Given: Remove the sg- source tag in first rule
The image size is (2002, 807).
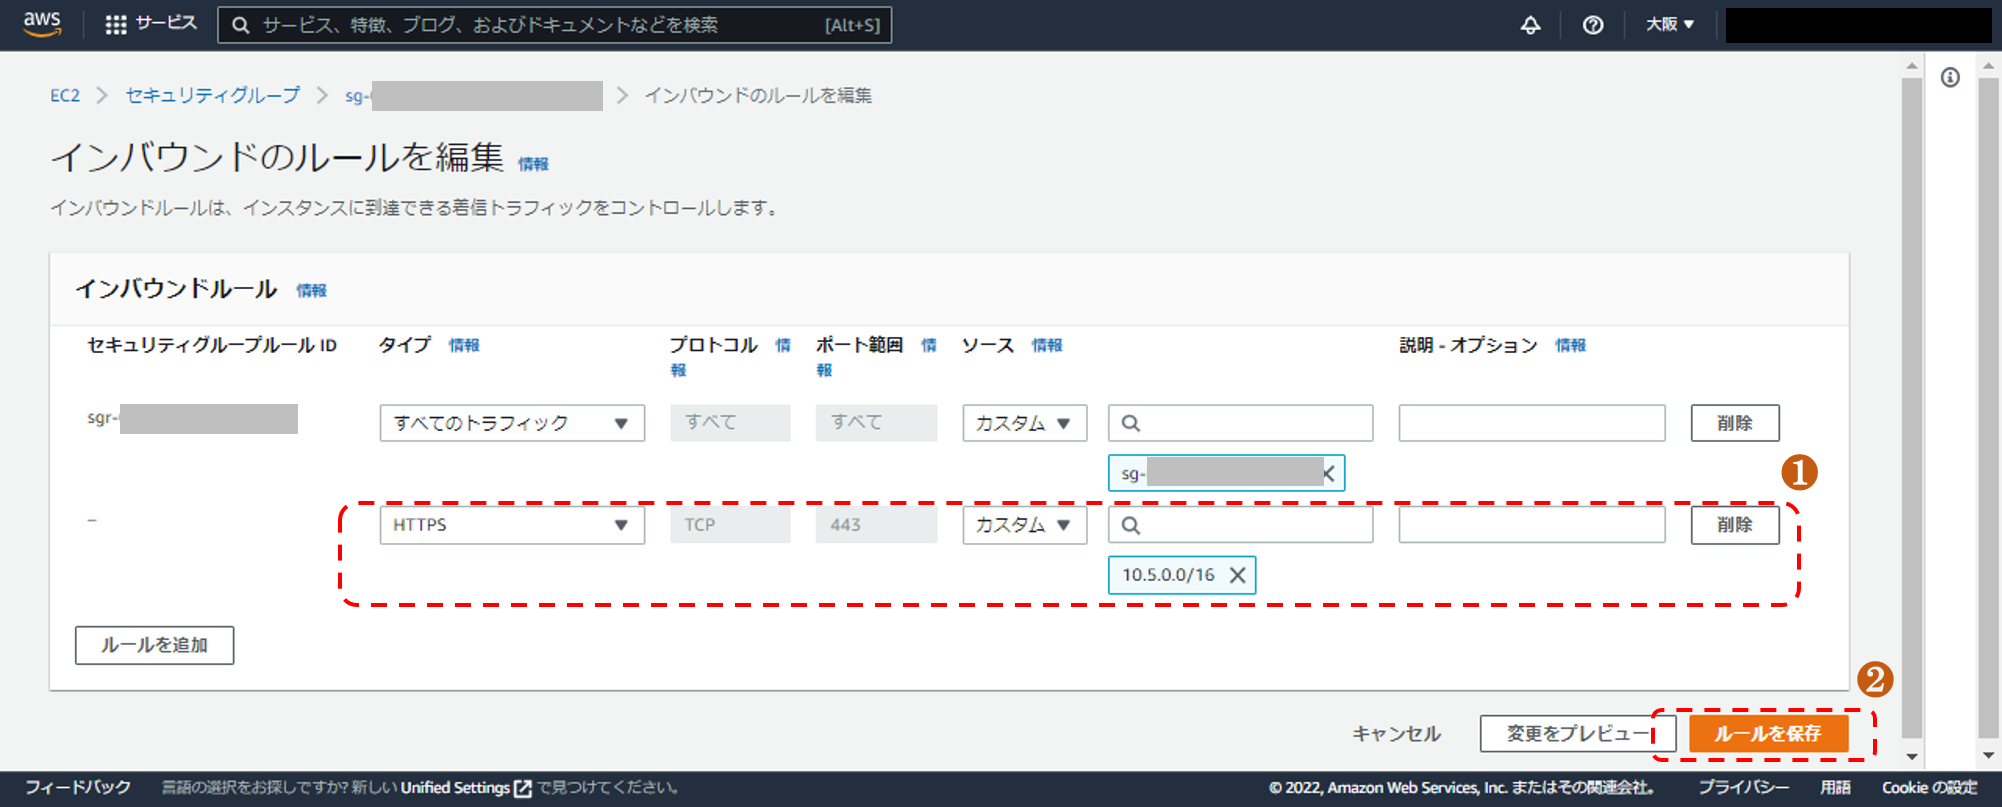Looking at the screenshot, I should 1329,474.
